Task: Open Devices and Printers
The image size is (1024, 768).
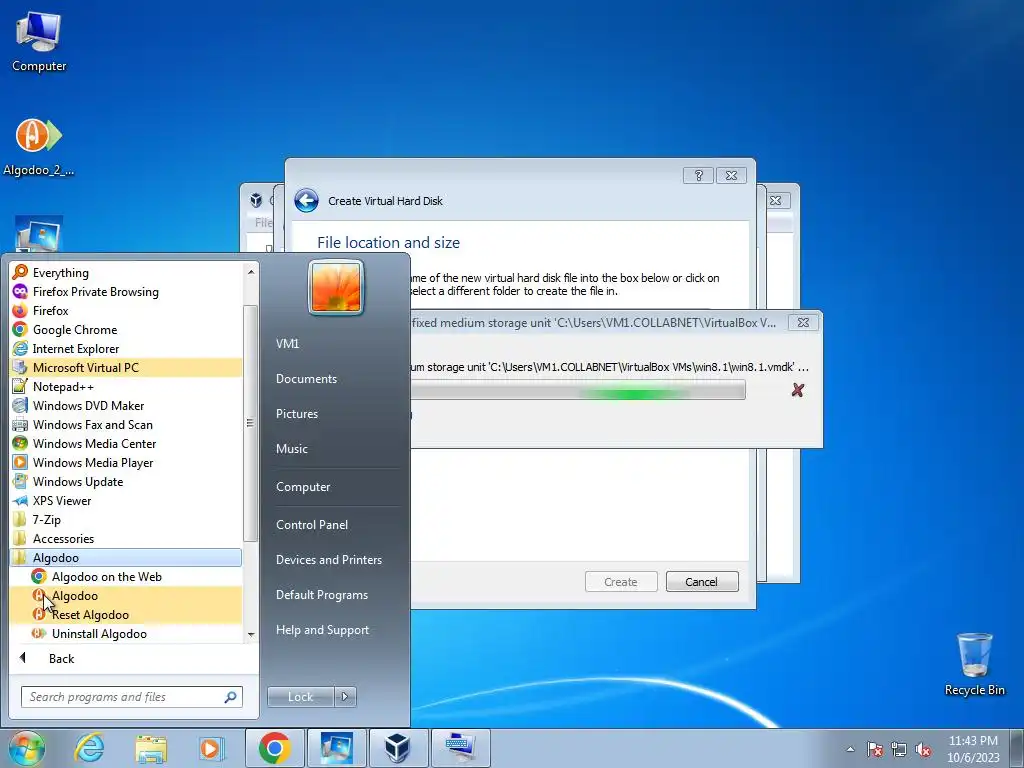Action: pos(328,560)
